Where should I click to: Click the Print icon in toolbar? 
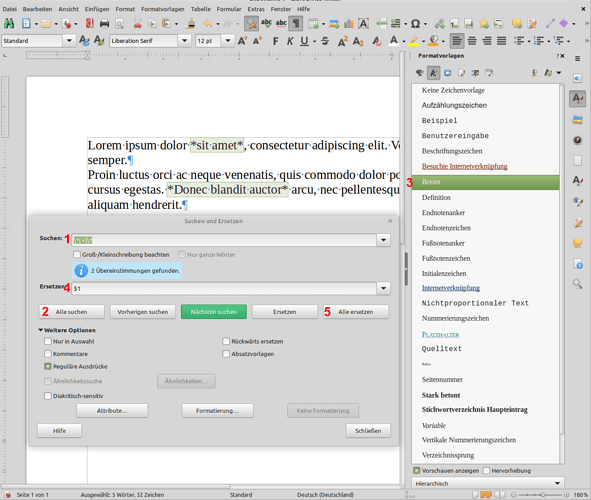[104, 24]
